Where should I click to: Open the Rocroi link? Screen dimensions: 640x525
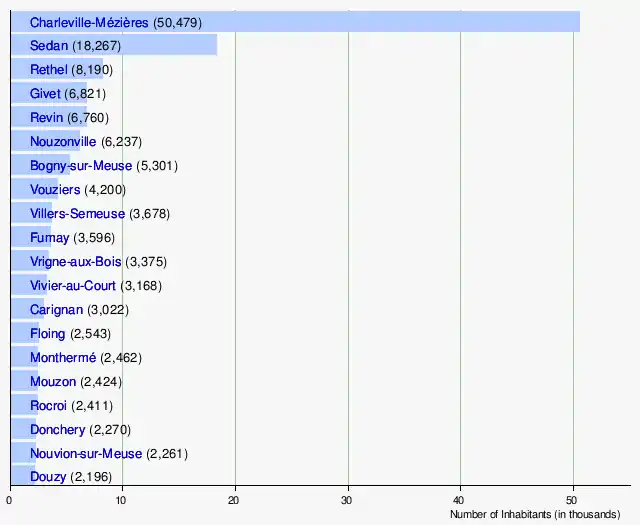[50, 406]
